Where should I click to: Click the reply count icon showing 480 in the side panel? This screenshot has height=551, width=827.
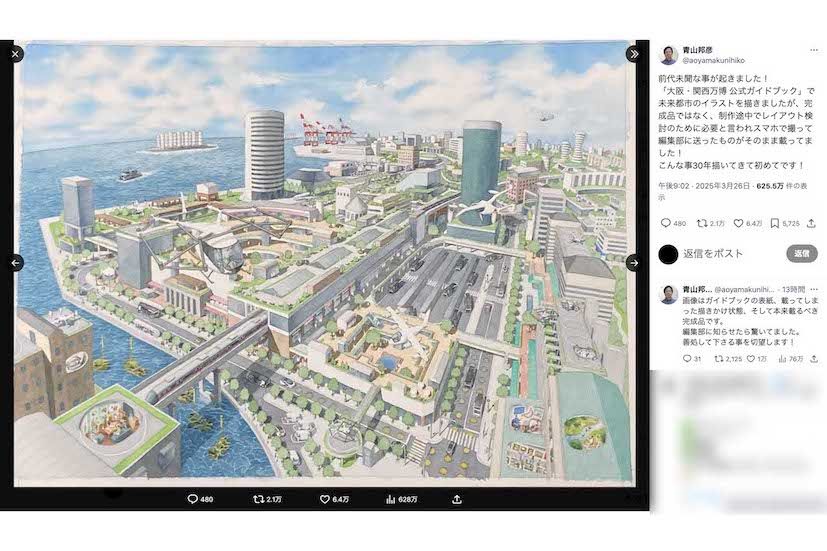click(x=666, y=224)
